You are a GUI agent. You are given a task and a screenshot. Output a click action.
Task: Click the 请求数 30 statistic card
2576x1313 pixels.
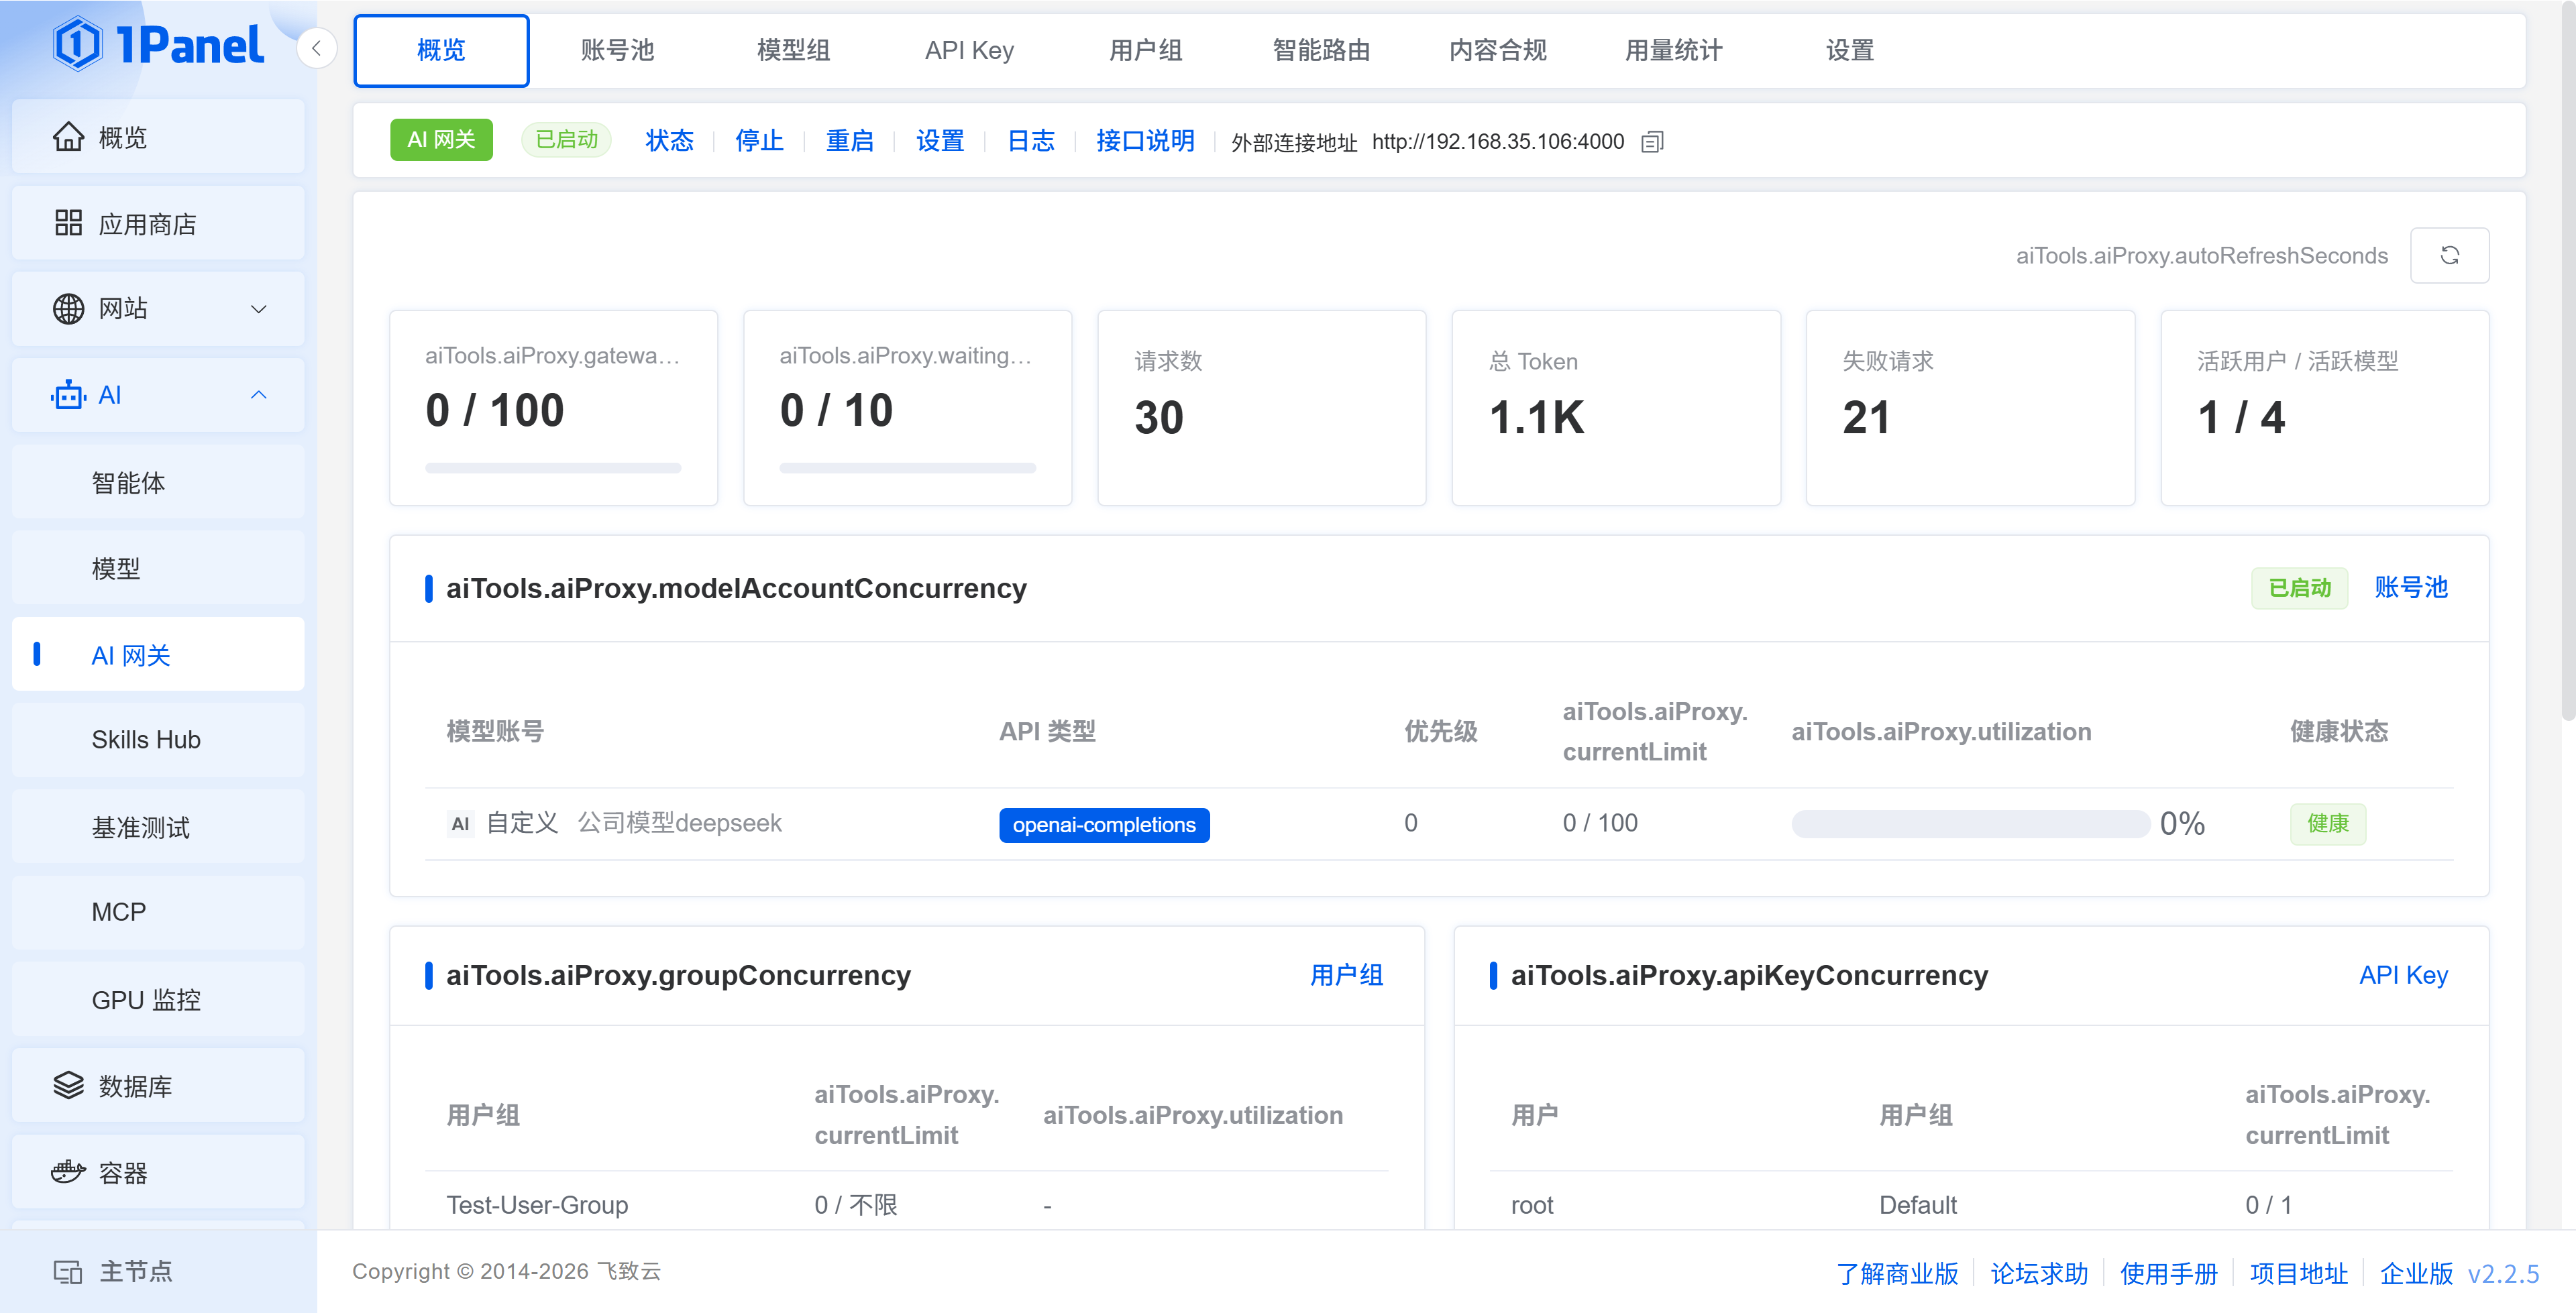click(1261, 408)
